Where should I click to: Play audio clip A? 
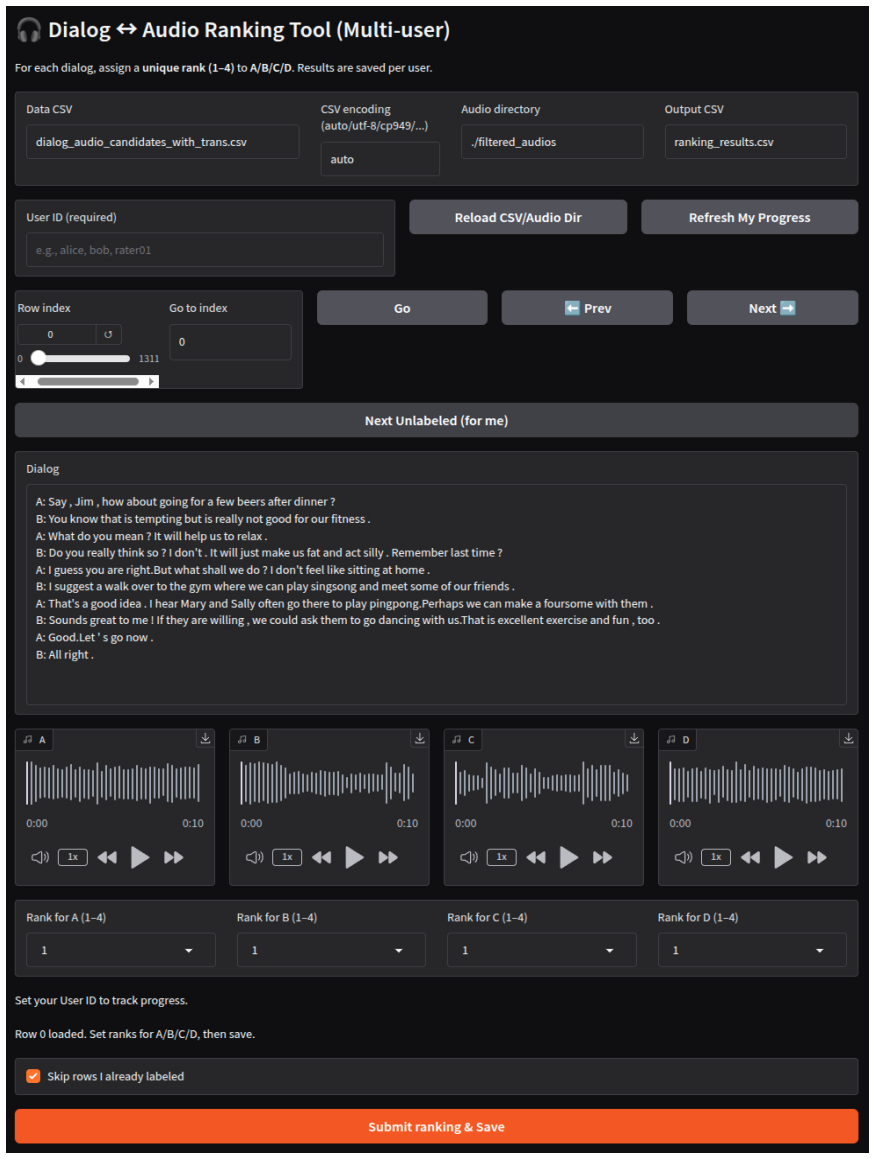tap(140, 857)
